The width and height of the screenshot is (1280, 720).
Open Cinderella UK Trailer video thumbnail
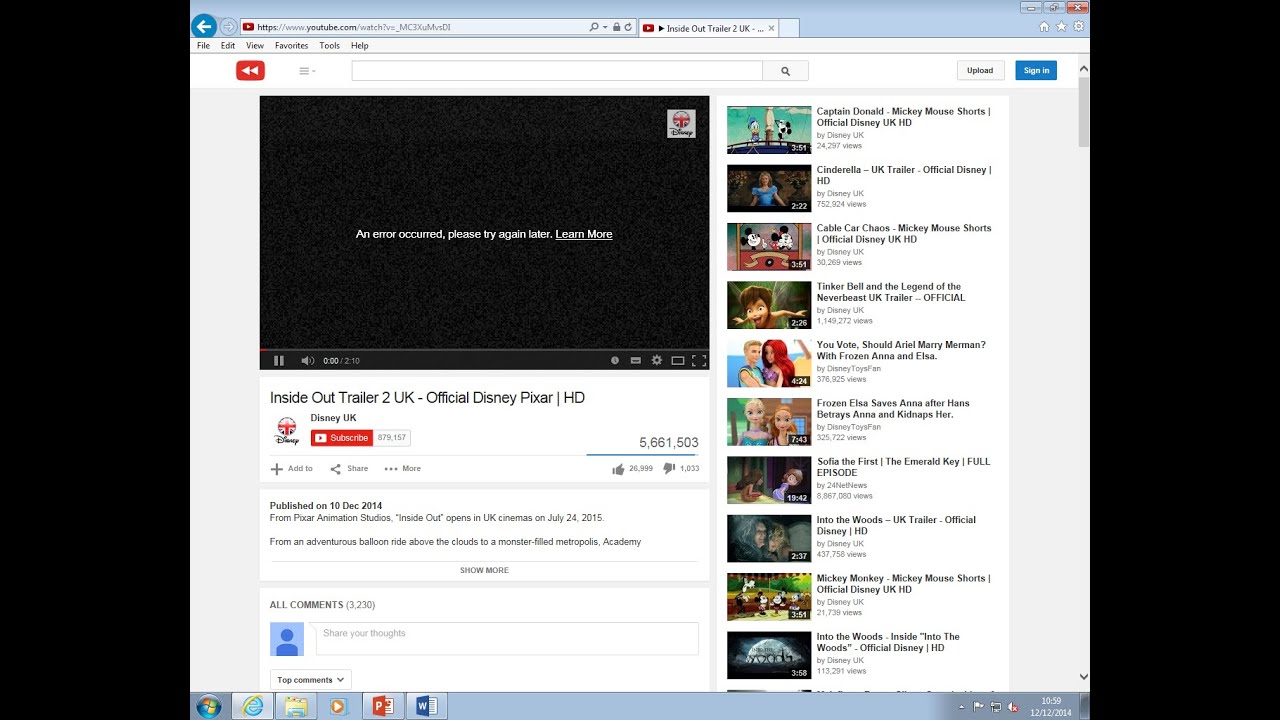(x=769, y=188)
